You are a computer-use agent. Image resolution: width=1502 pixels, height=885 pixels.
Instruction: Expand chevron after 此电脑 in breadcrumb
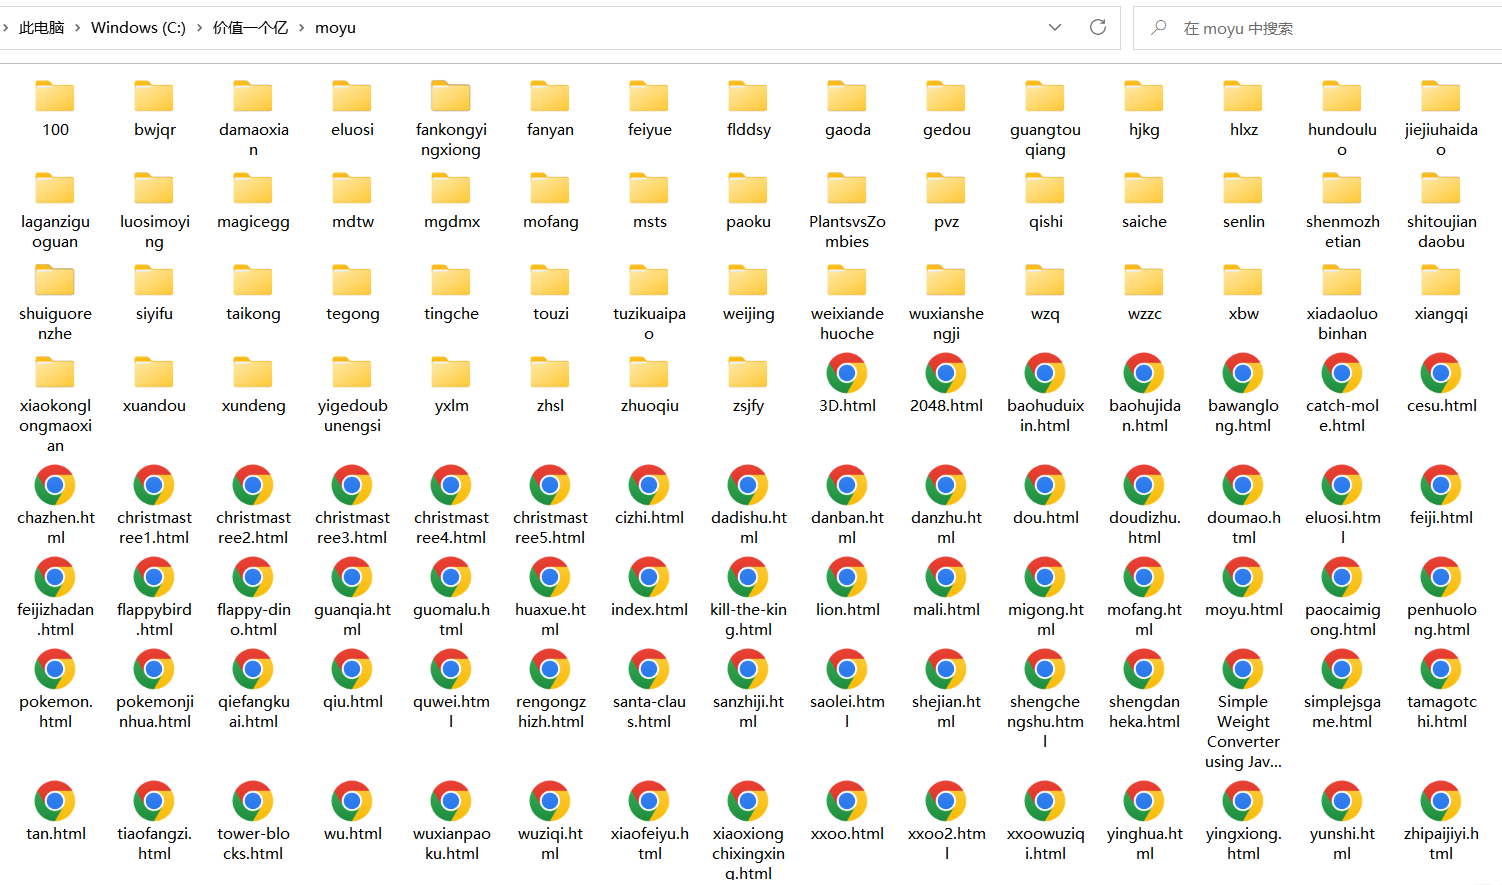tap(77, 28)
